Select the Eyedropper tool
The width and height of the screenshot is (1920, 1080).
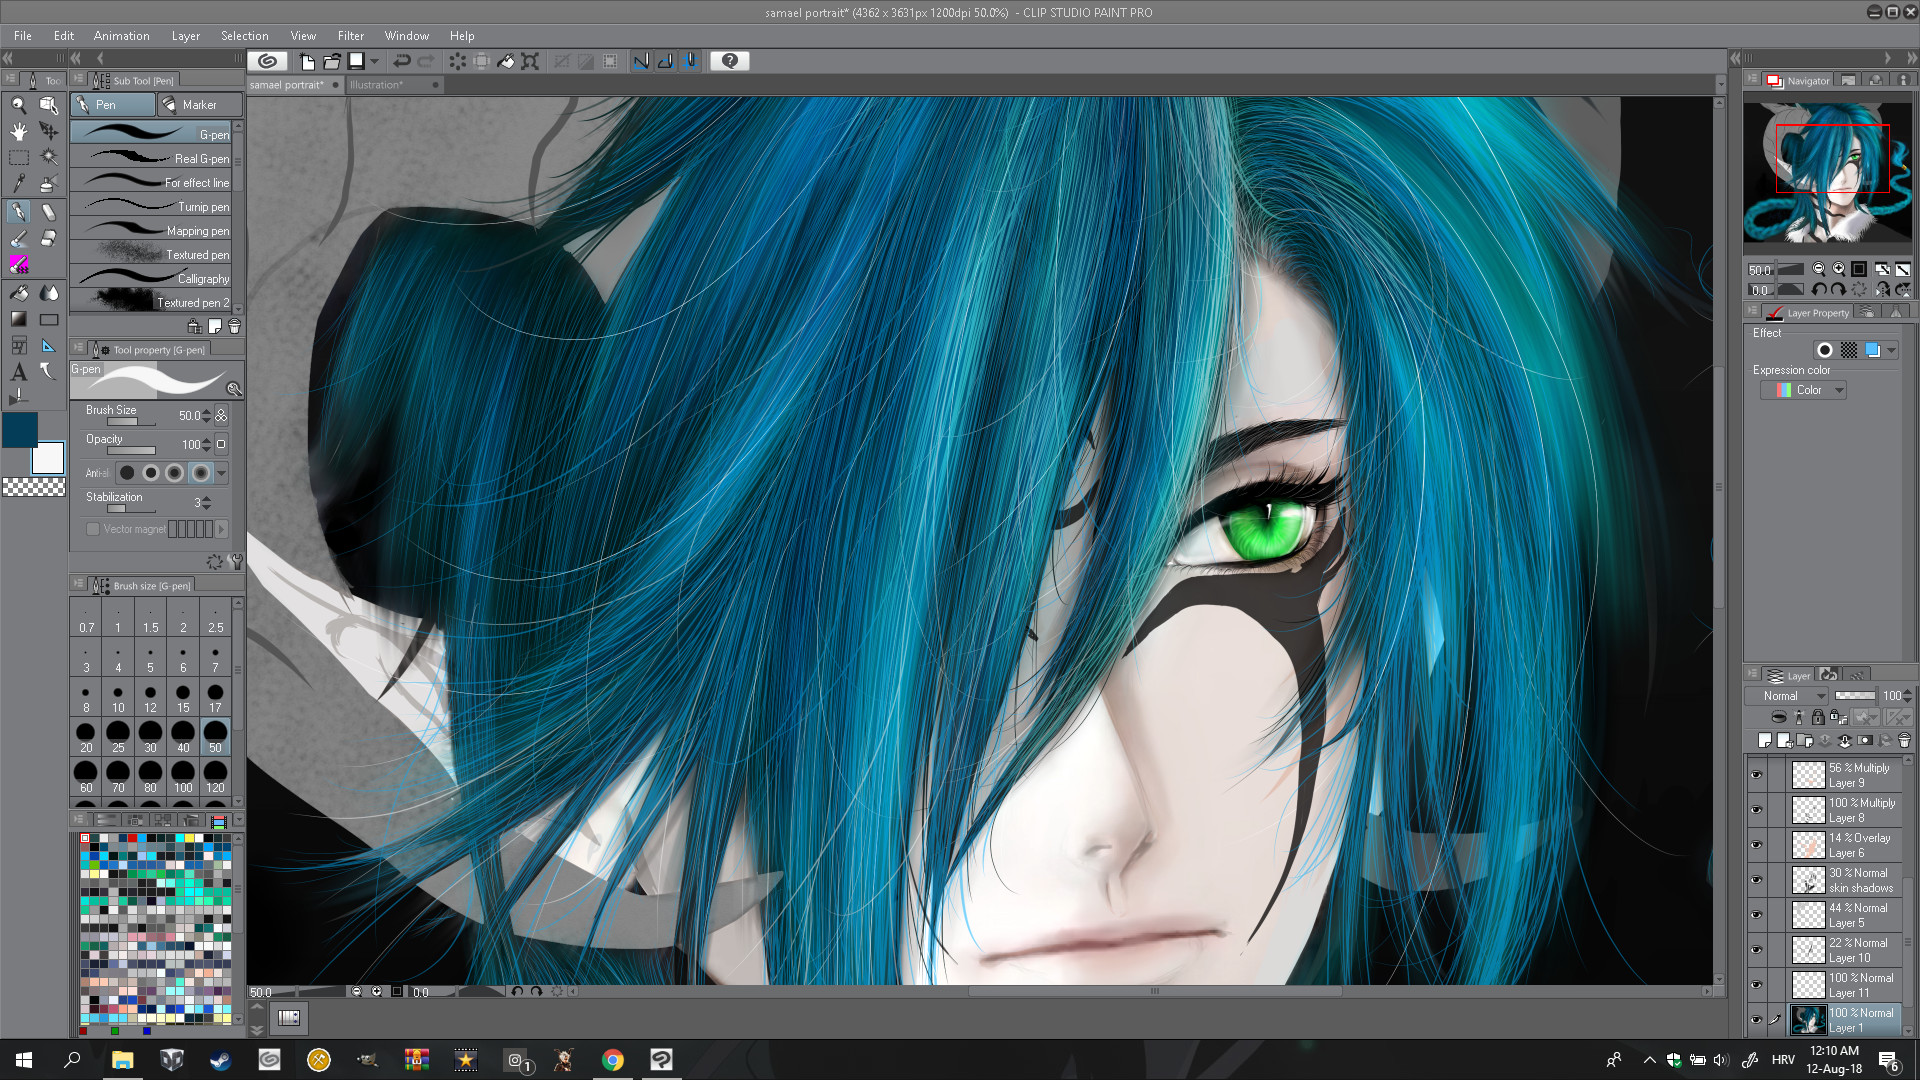(x=18, y=183)
